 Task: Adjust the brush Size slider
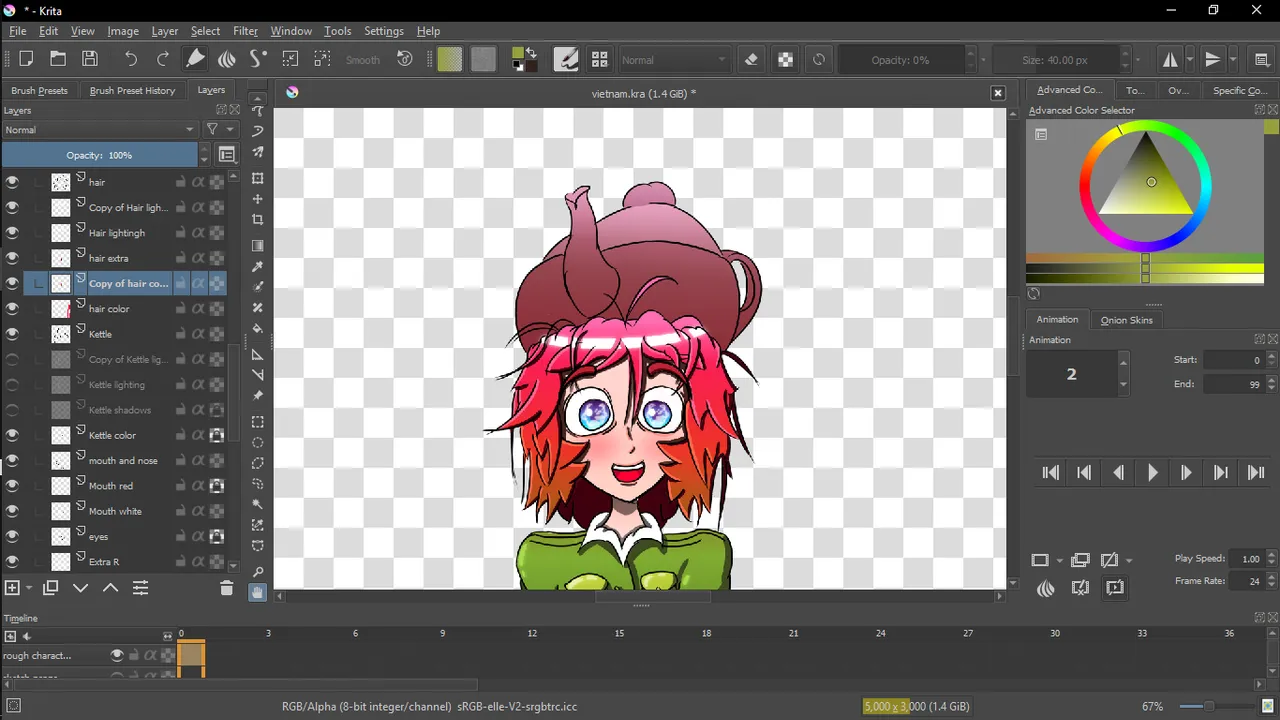(1055, 60)
